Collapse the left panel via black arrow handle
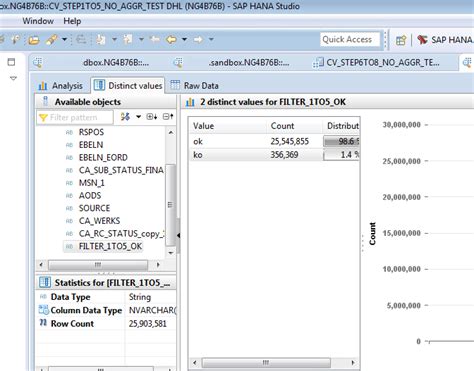 [178, 235]
